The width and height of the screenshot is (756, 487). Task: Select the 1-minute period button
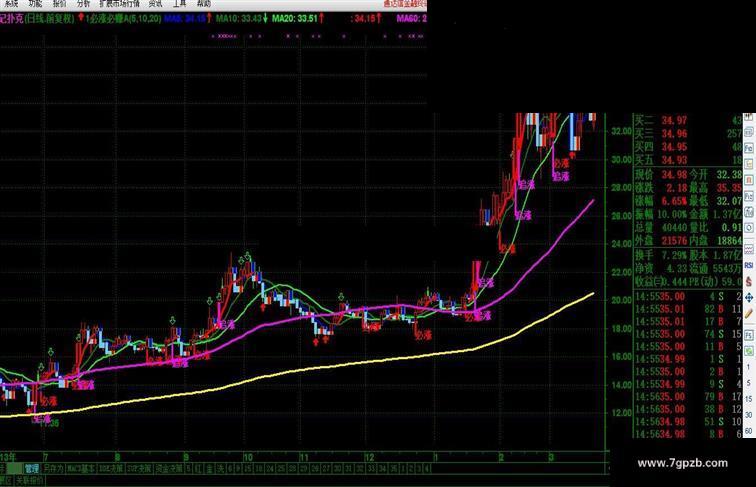(x=749, y=367)
